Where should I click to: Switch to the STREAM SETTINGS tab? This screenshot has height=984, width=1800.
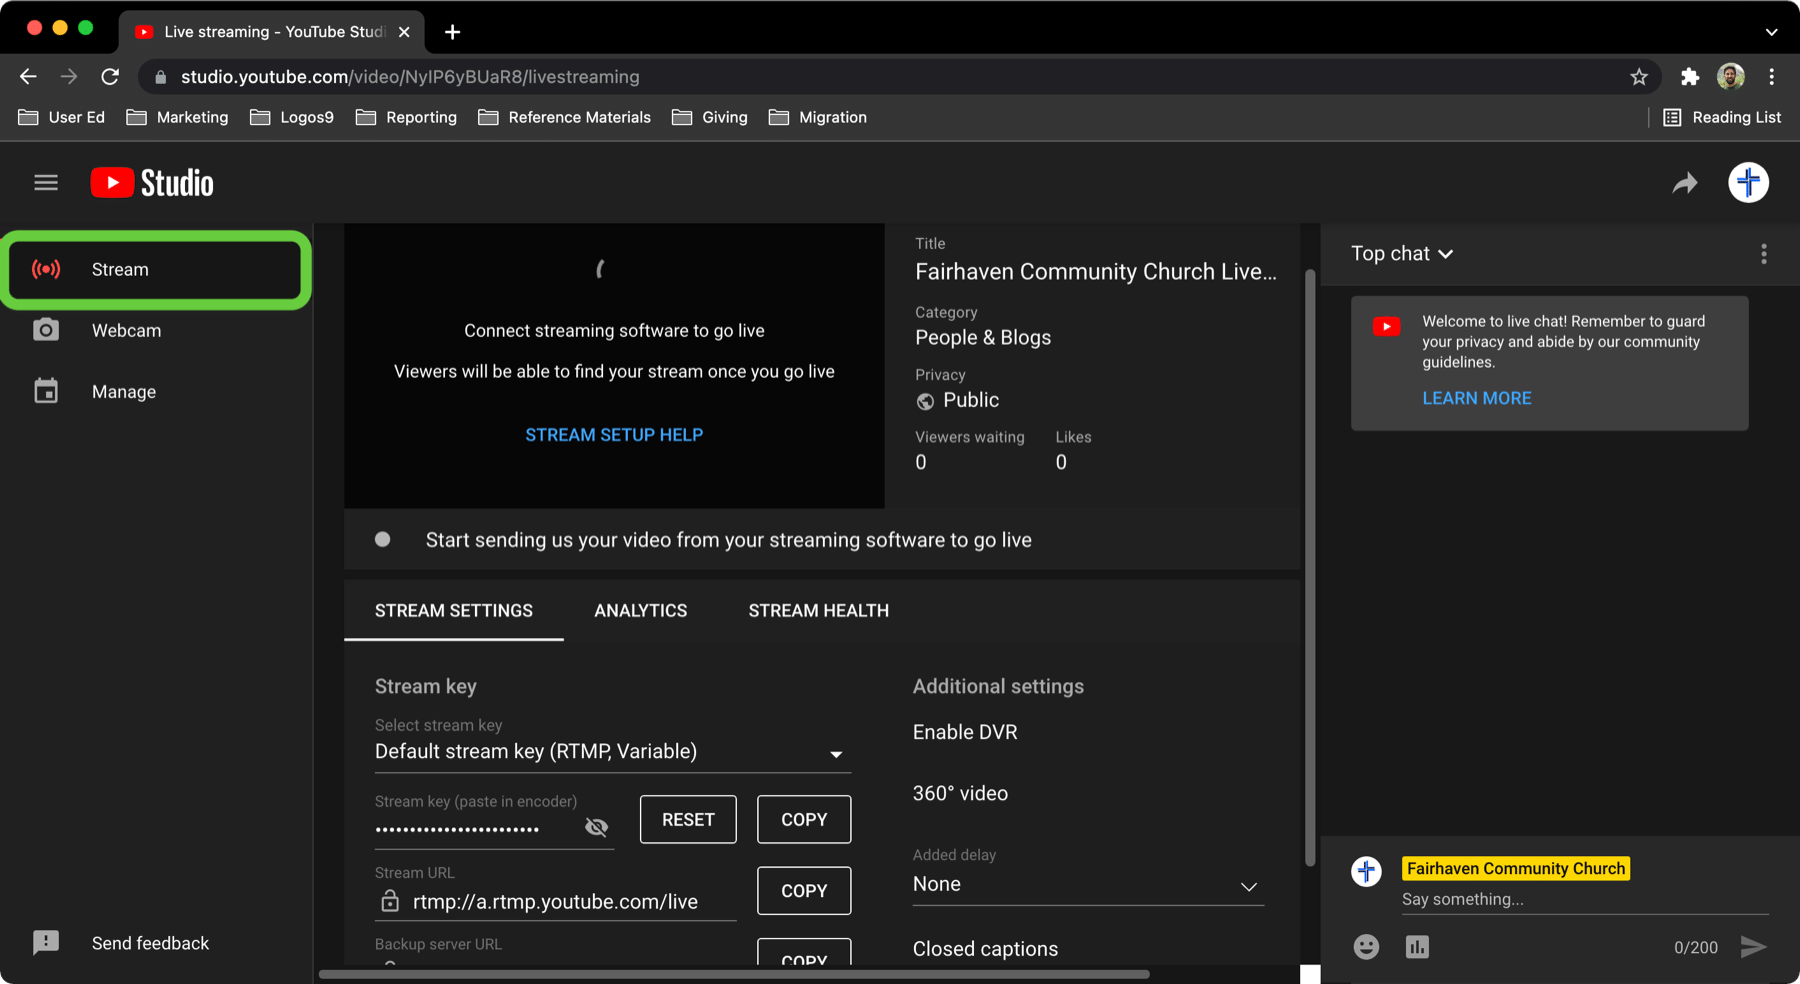coord(454,611)
